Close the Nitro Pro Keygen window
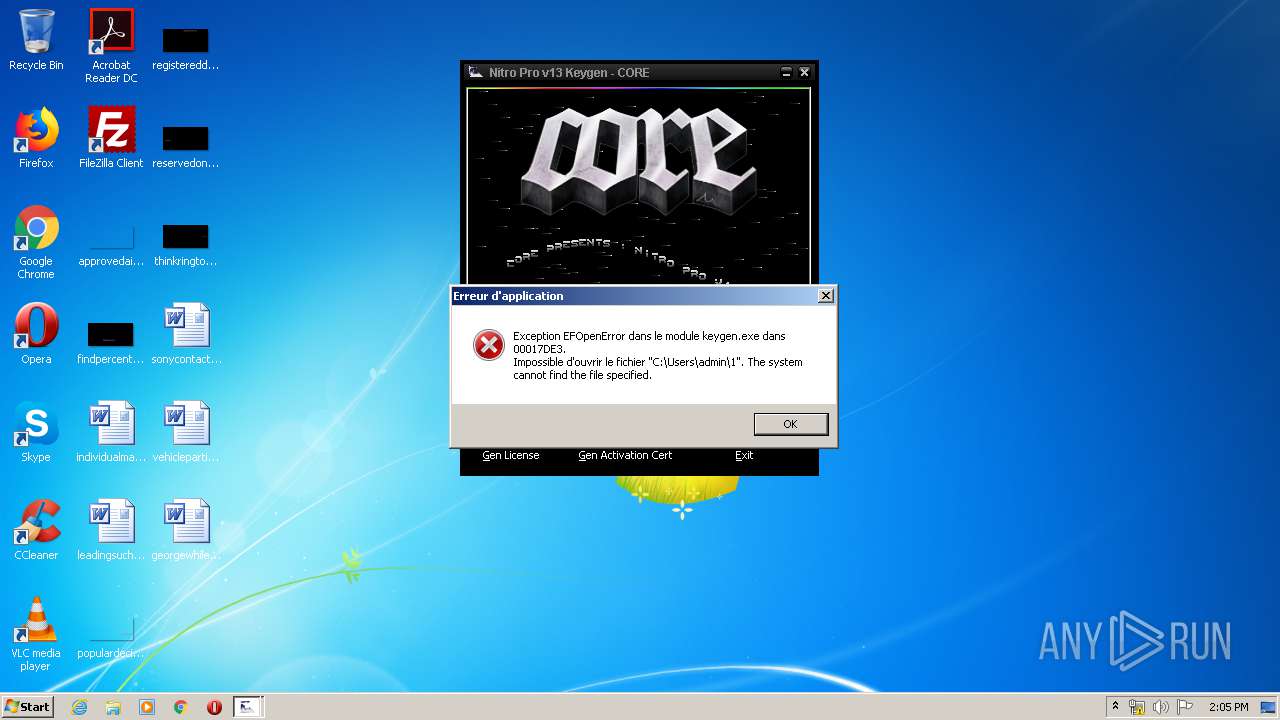The width and height of the screenshot is (1280, 720). [804, 72]
